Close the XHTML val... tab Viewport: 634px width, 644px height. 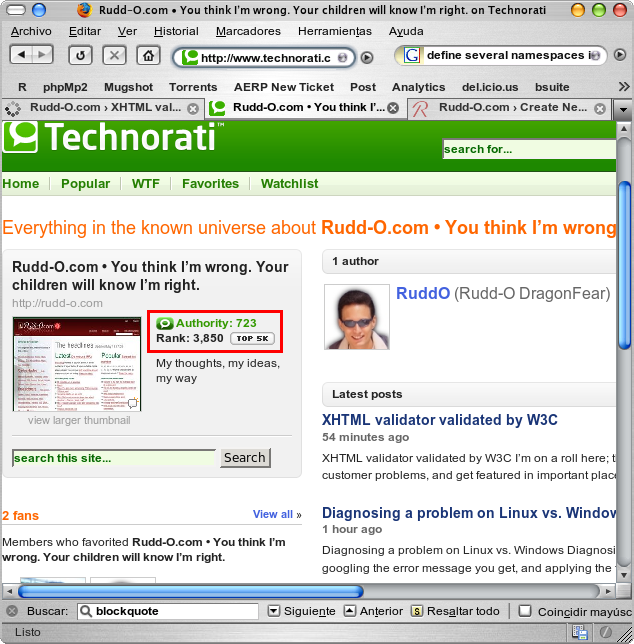pos(193,109)
